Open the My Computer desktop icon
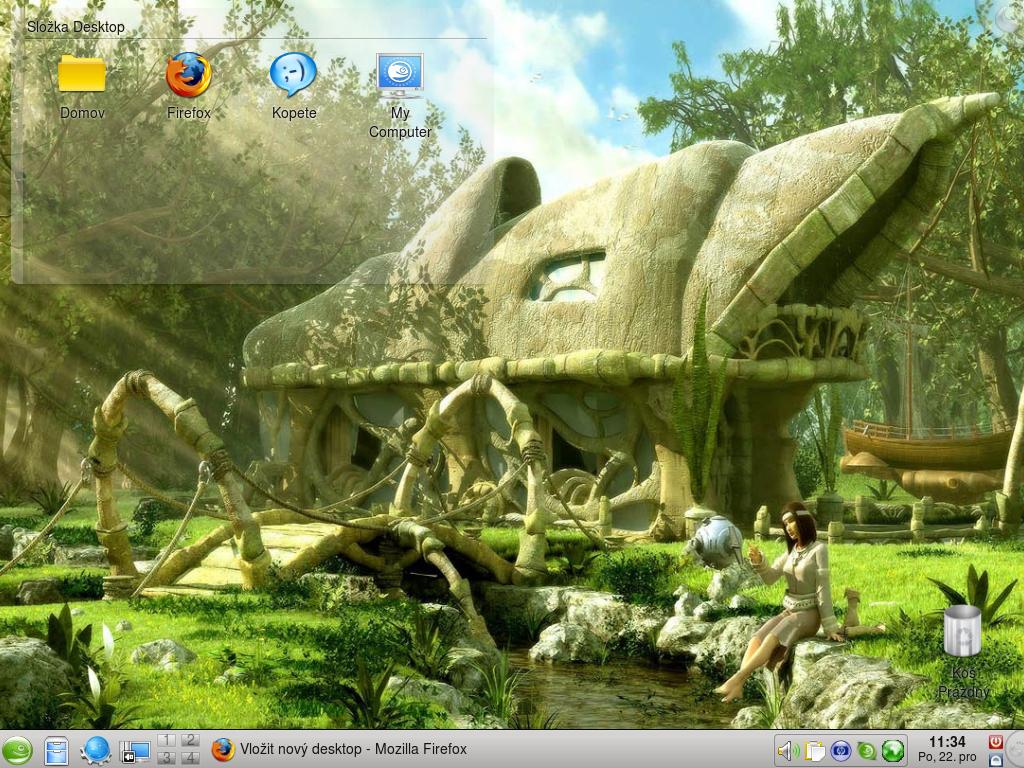 pos(400,75)
